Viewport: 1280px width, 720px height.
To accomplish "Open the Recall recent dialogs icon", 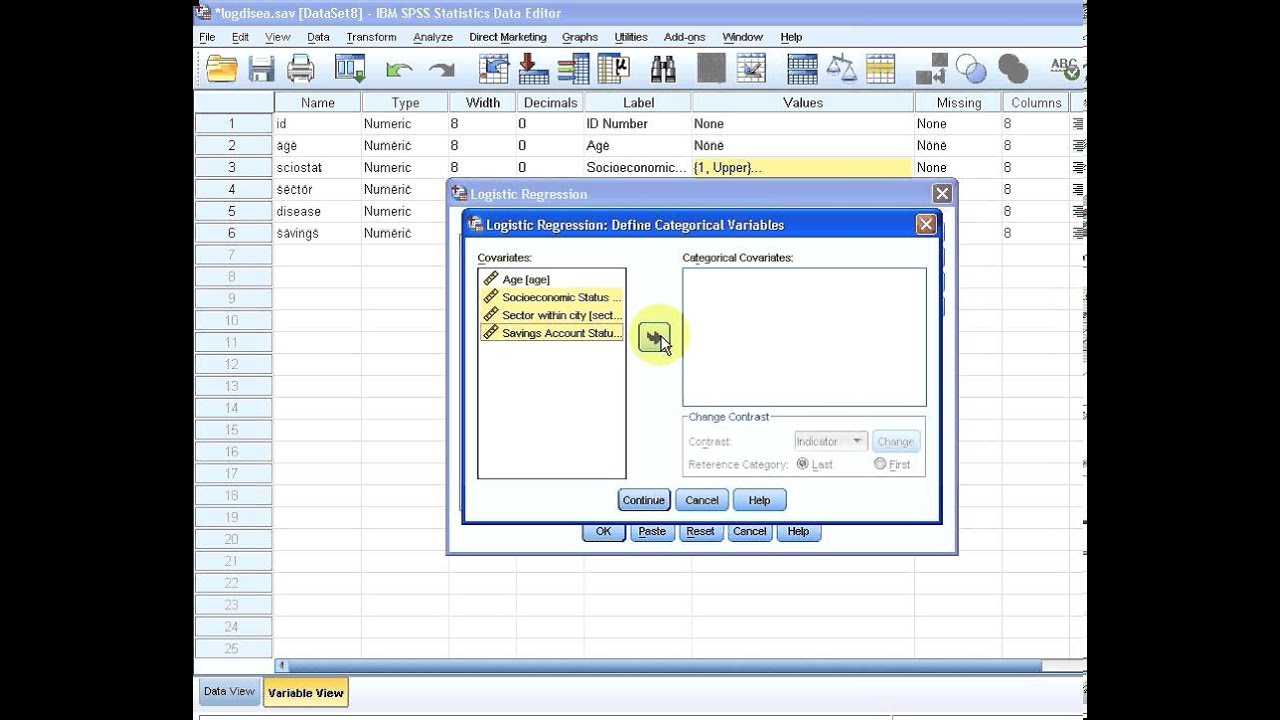I will 350,68.
